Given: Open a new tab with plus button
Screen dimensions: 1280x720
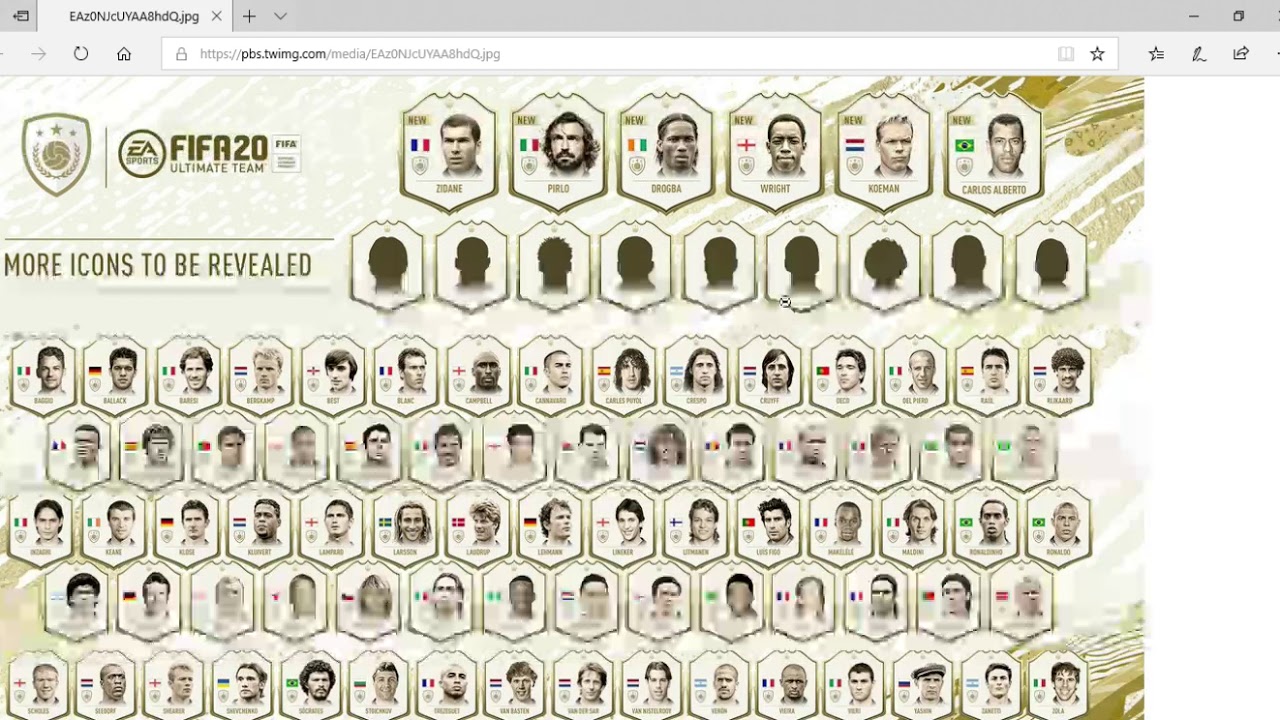Looking at the screenshot, I should [249, 16].
